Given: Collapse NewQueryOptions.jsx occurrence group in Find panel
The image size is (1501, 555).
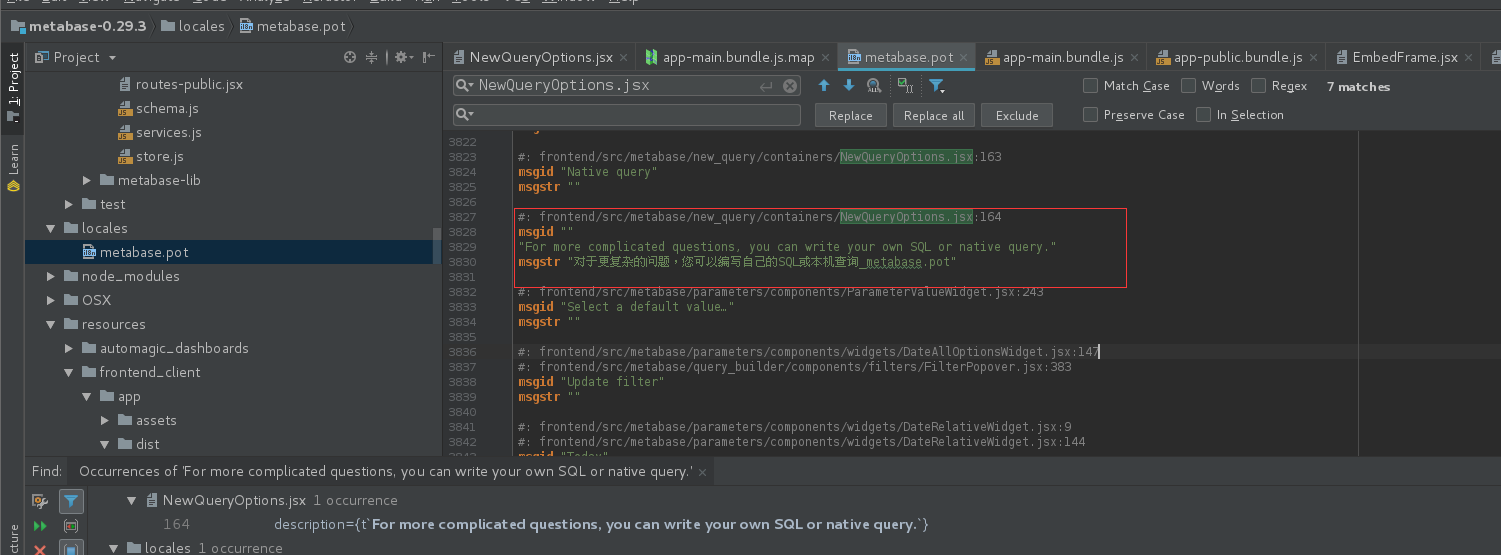Looking at the screenshot, I should click(132, 500).
